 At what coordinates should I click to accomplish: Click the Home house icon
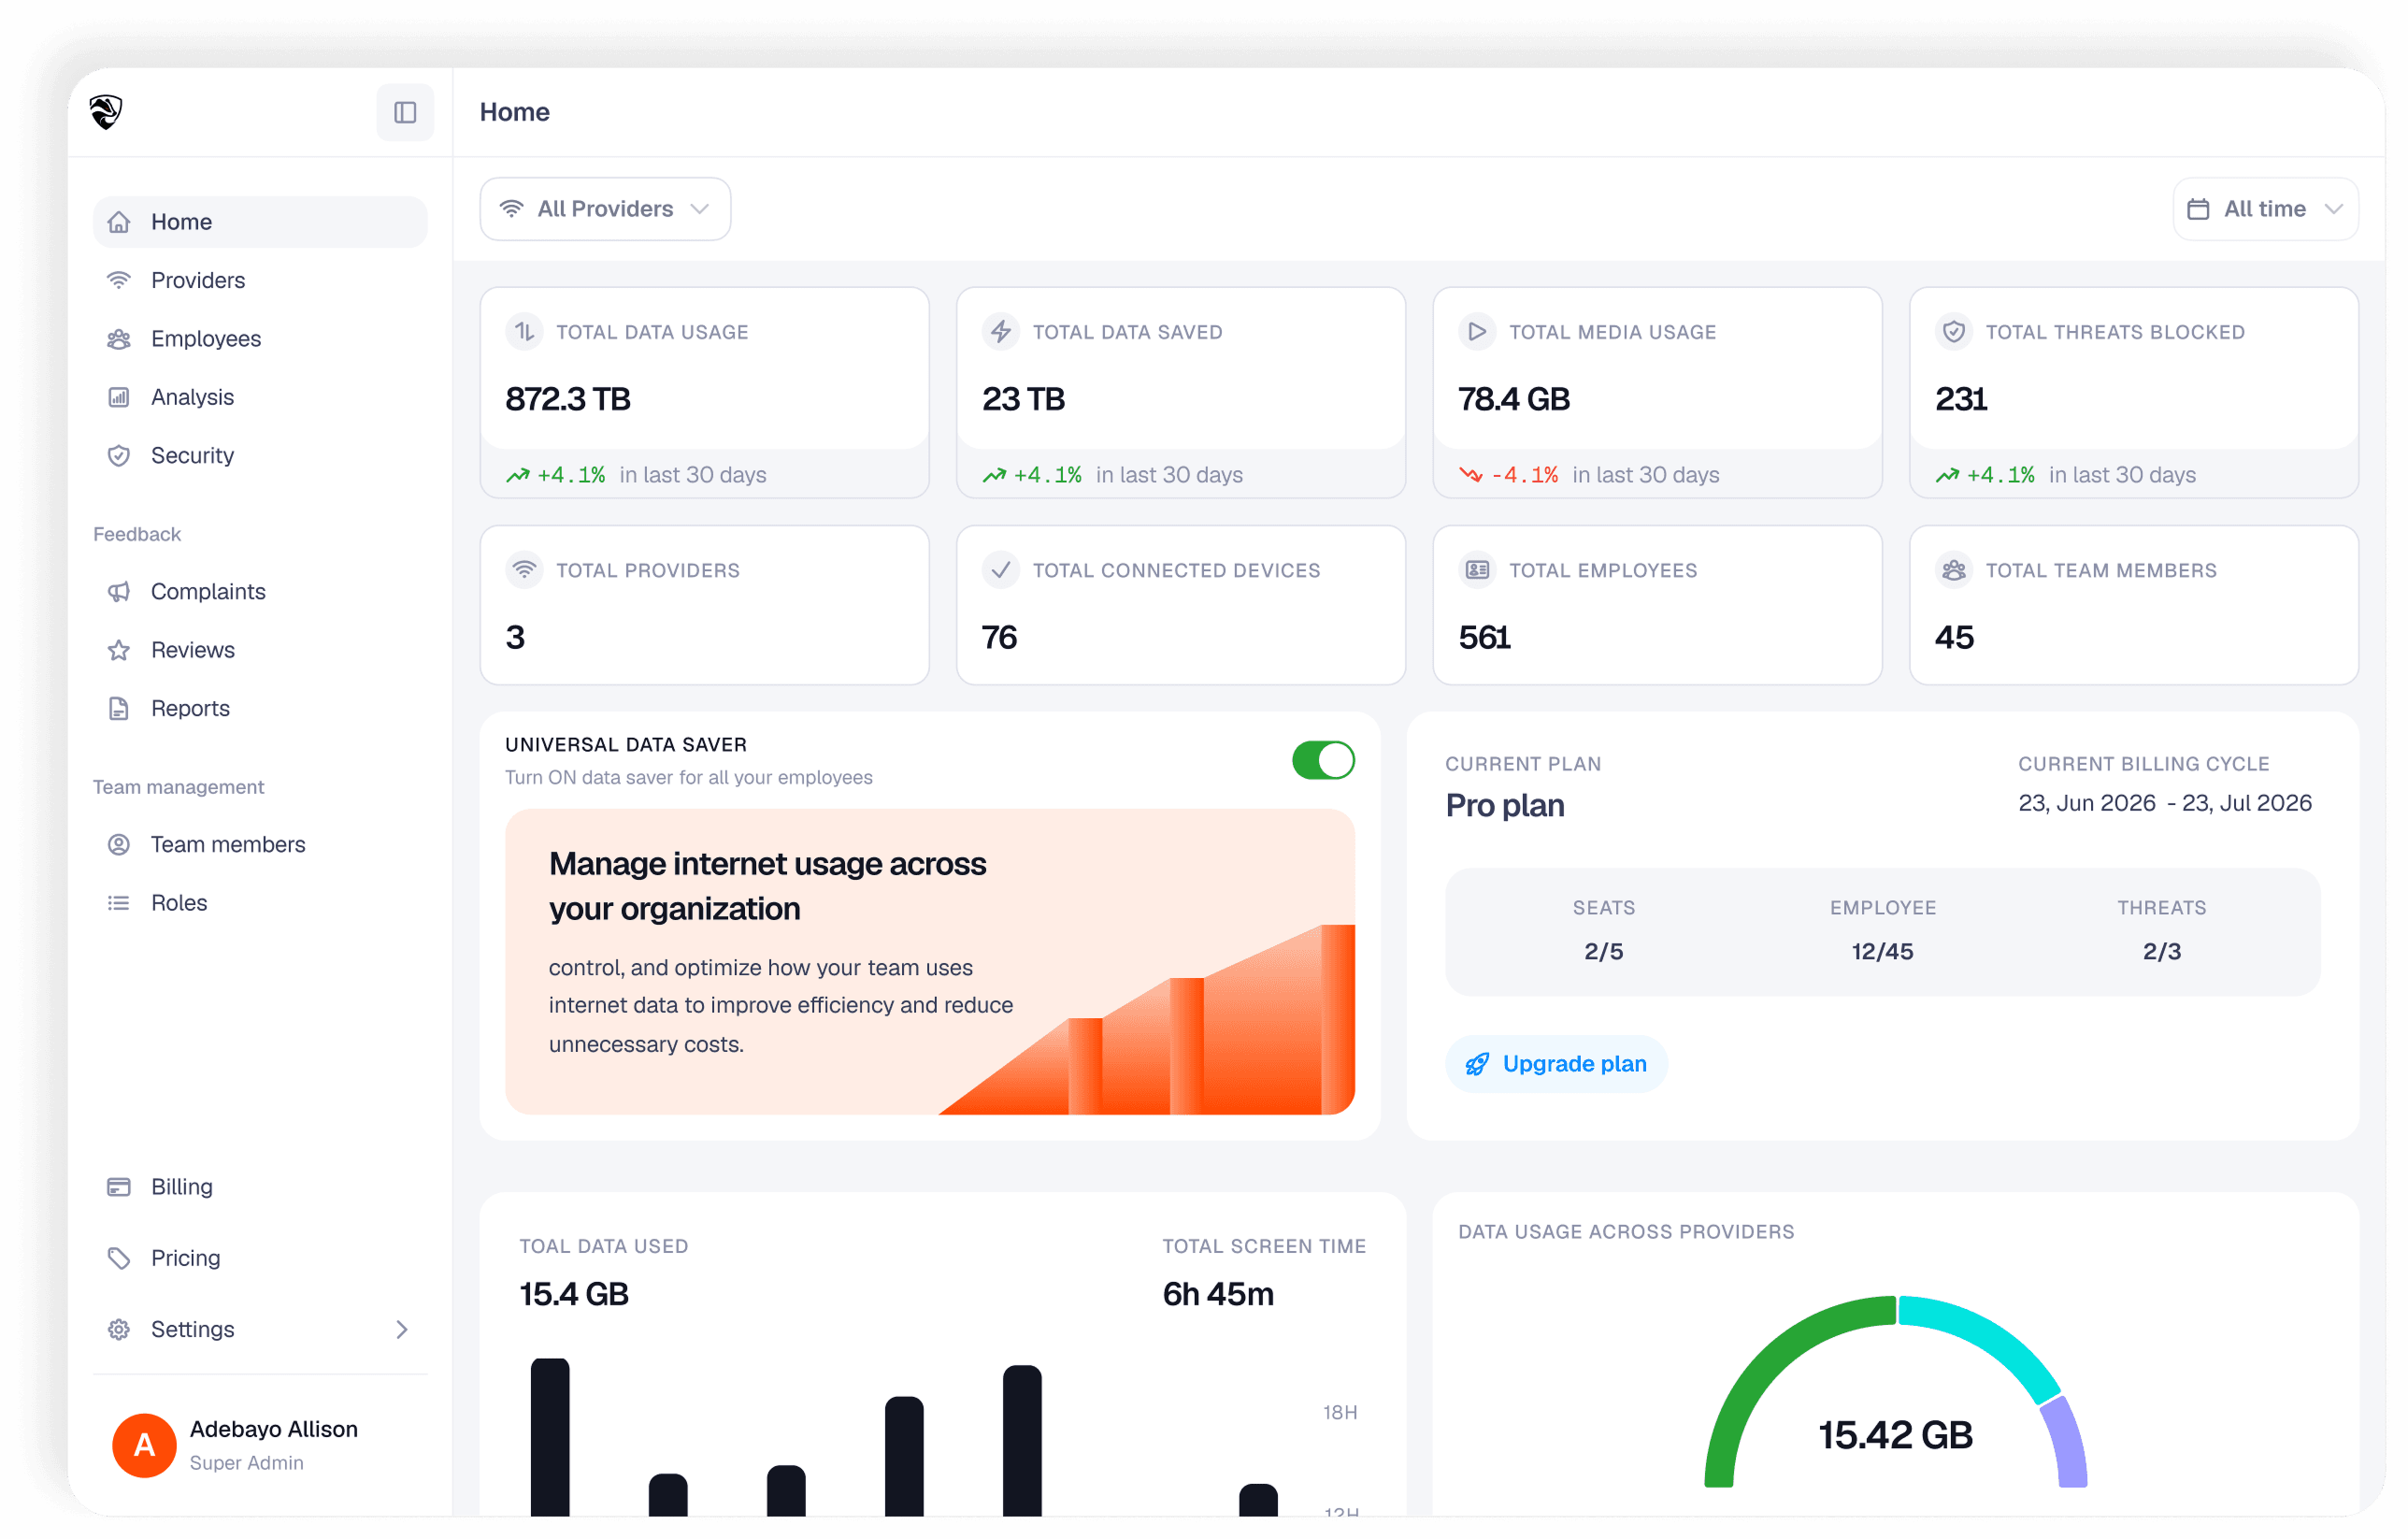(119, 222)
